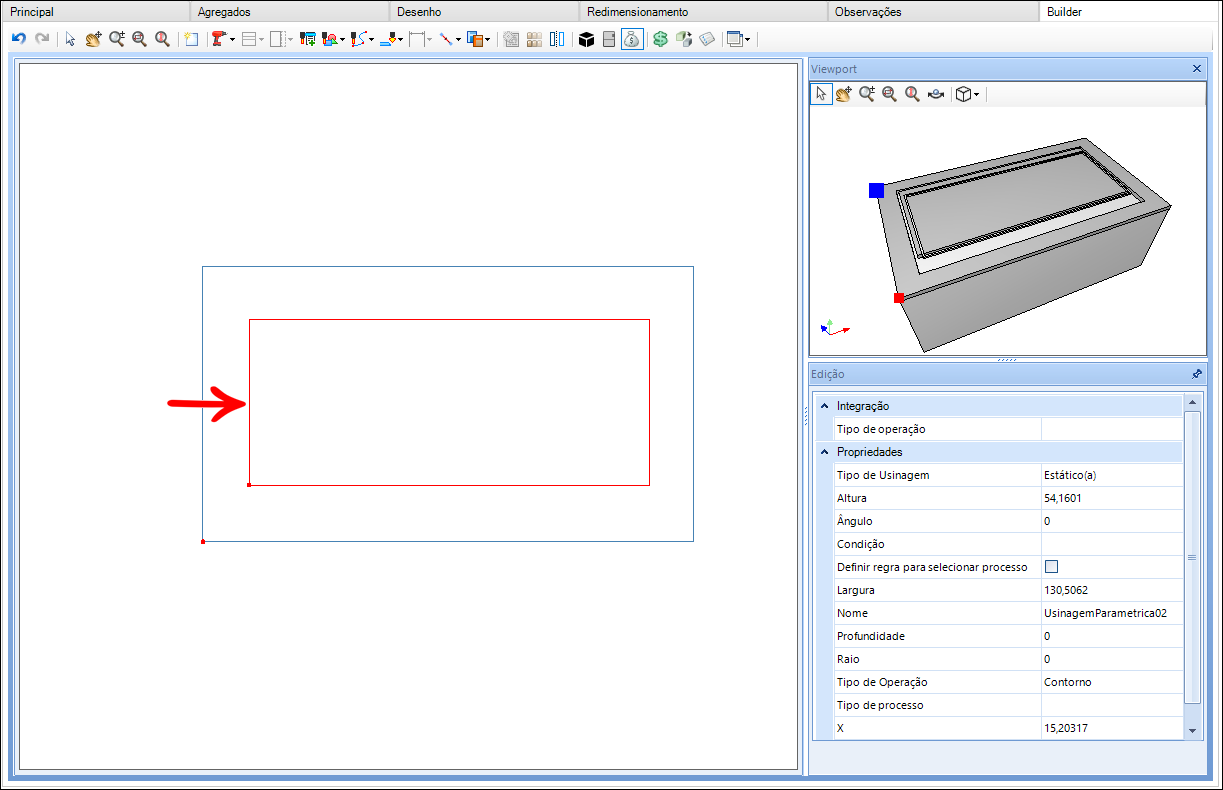Click the drill tool icon
1223x790 pixels.
pyautogui.click(x=218, y=39)
